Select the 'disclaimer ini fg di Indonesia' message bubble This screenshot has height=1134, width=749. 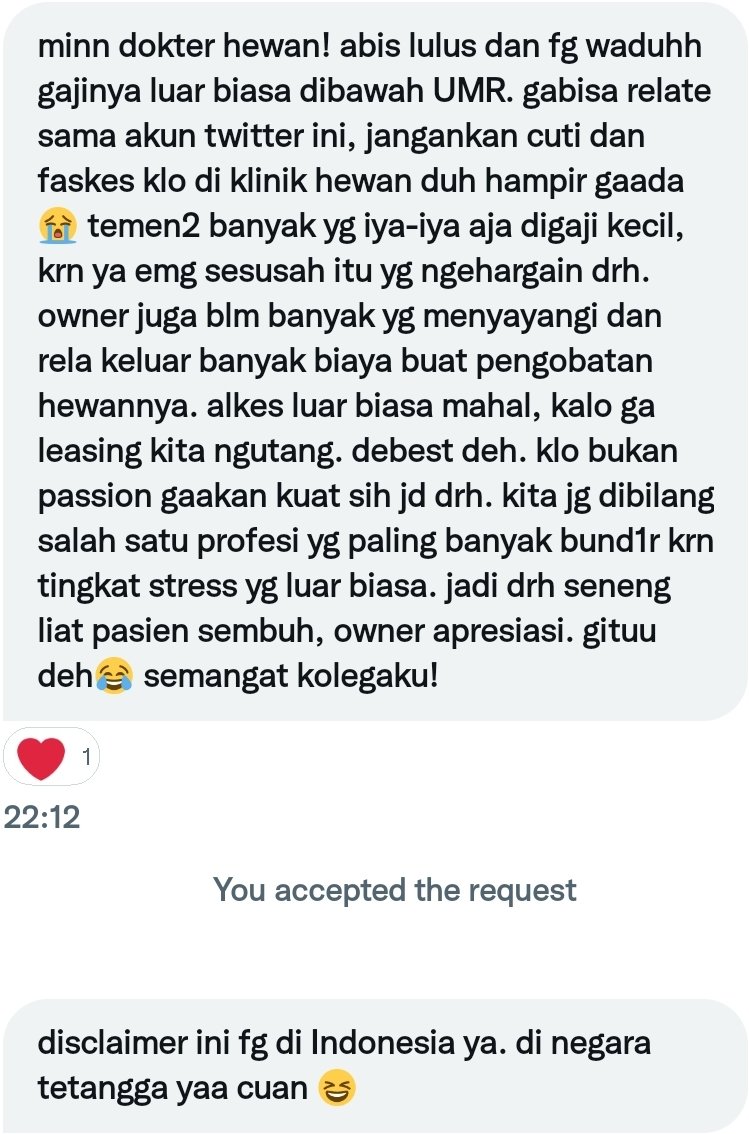(x=374, y=1066)
